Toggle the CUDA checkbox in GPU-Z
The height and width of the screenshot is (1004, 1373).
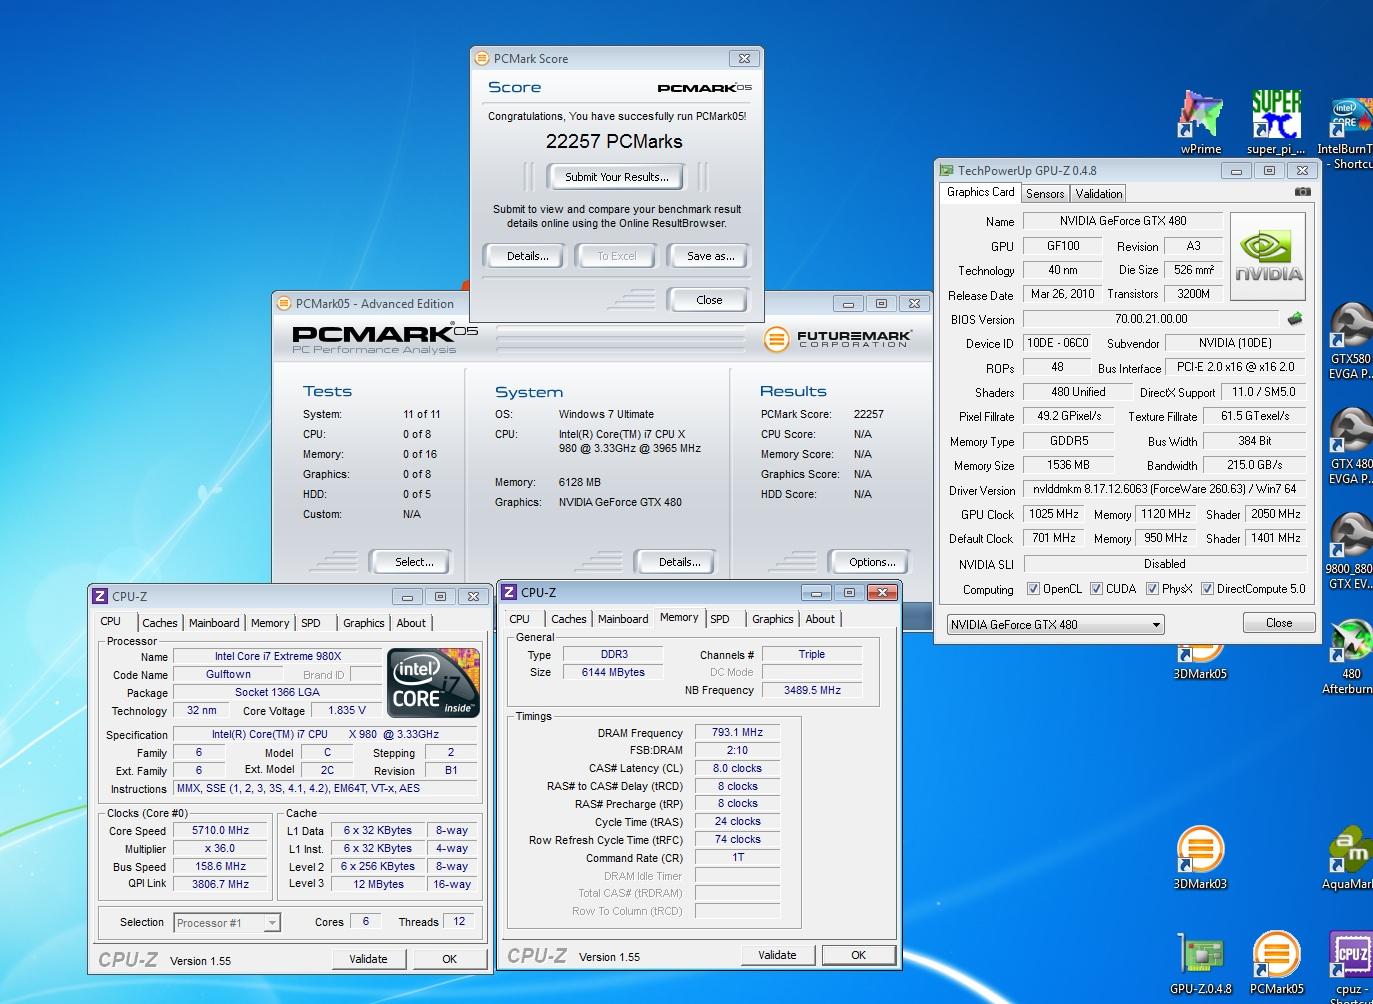[x=1097, y=589]
